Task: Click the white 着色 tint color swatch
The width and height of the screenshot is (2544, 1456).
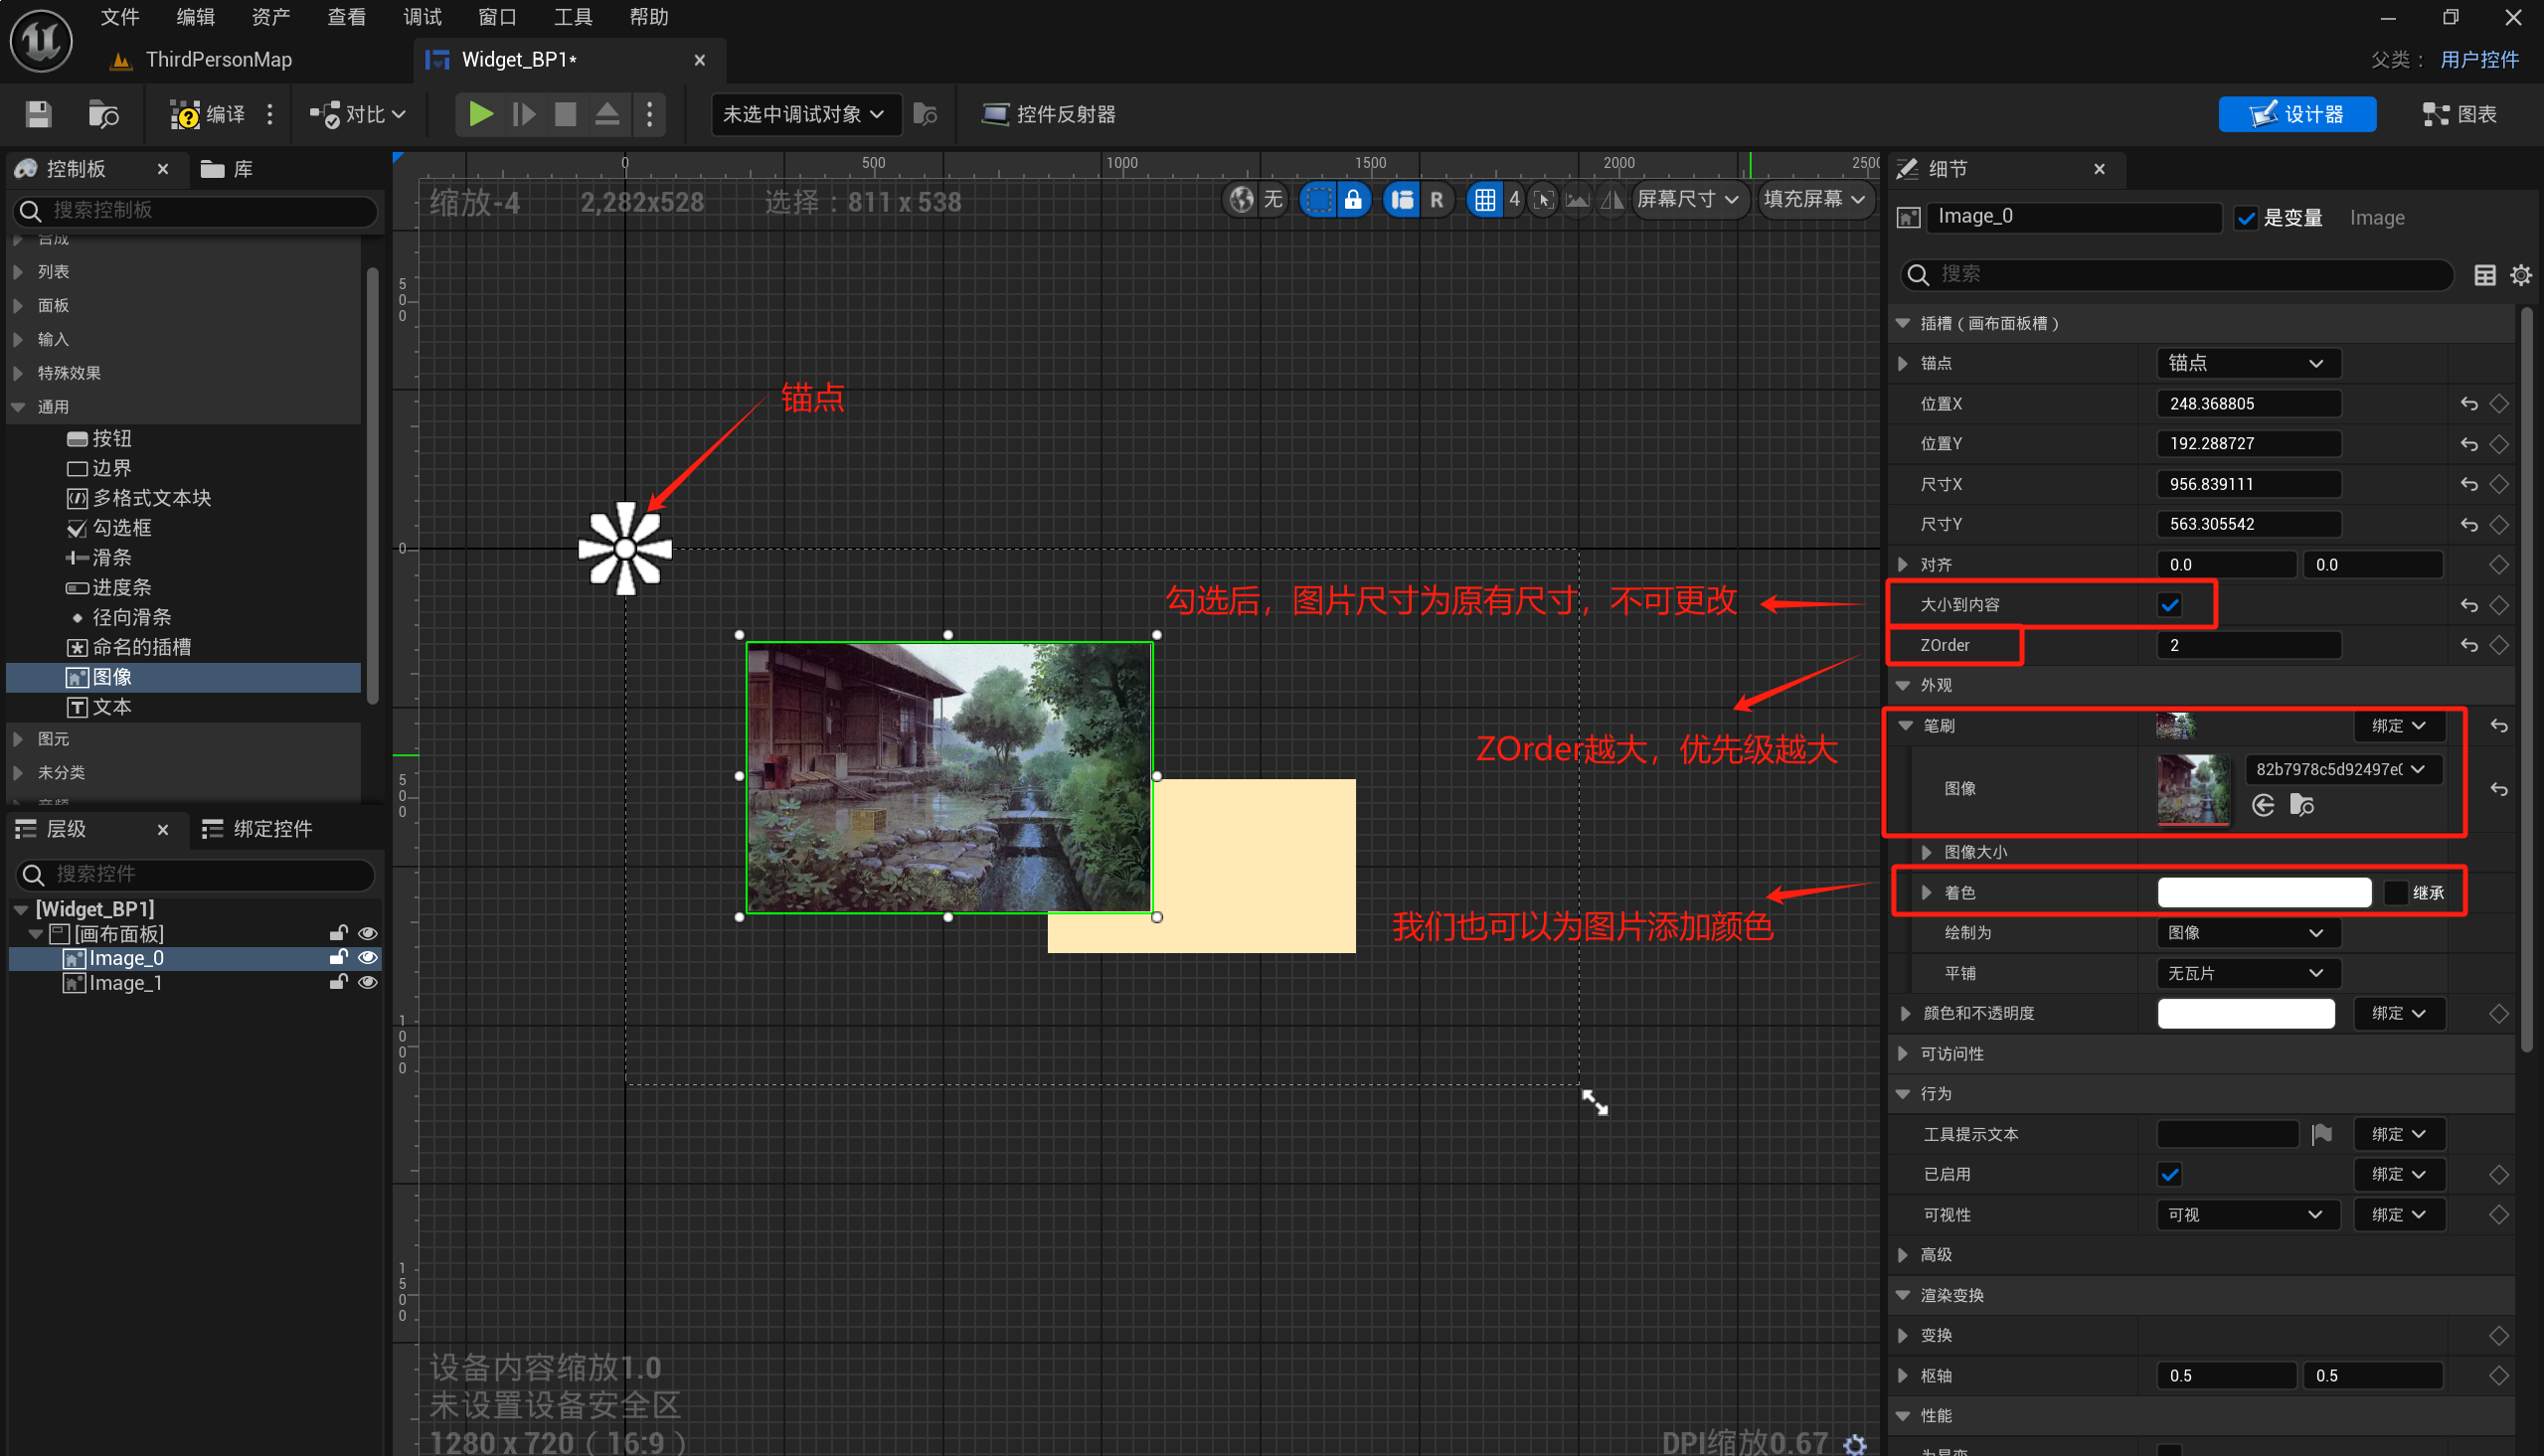Action: pyautogui.click(x=2264, y=892)
